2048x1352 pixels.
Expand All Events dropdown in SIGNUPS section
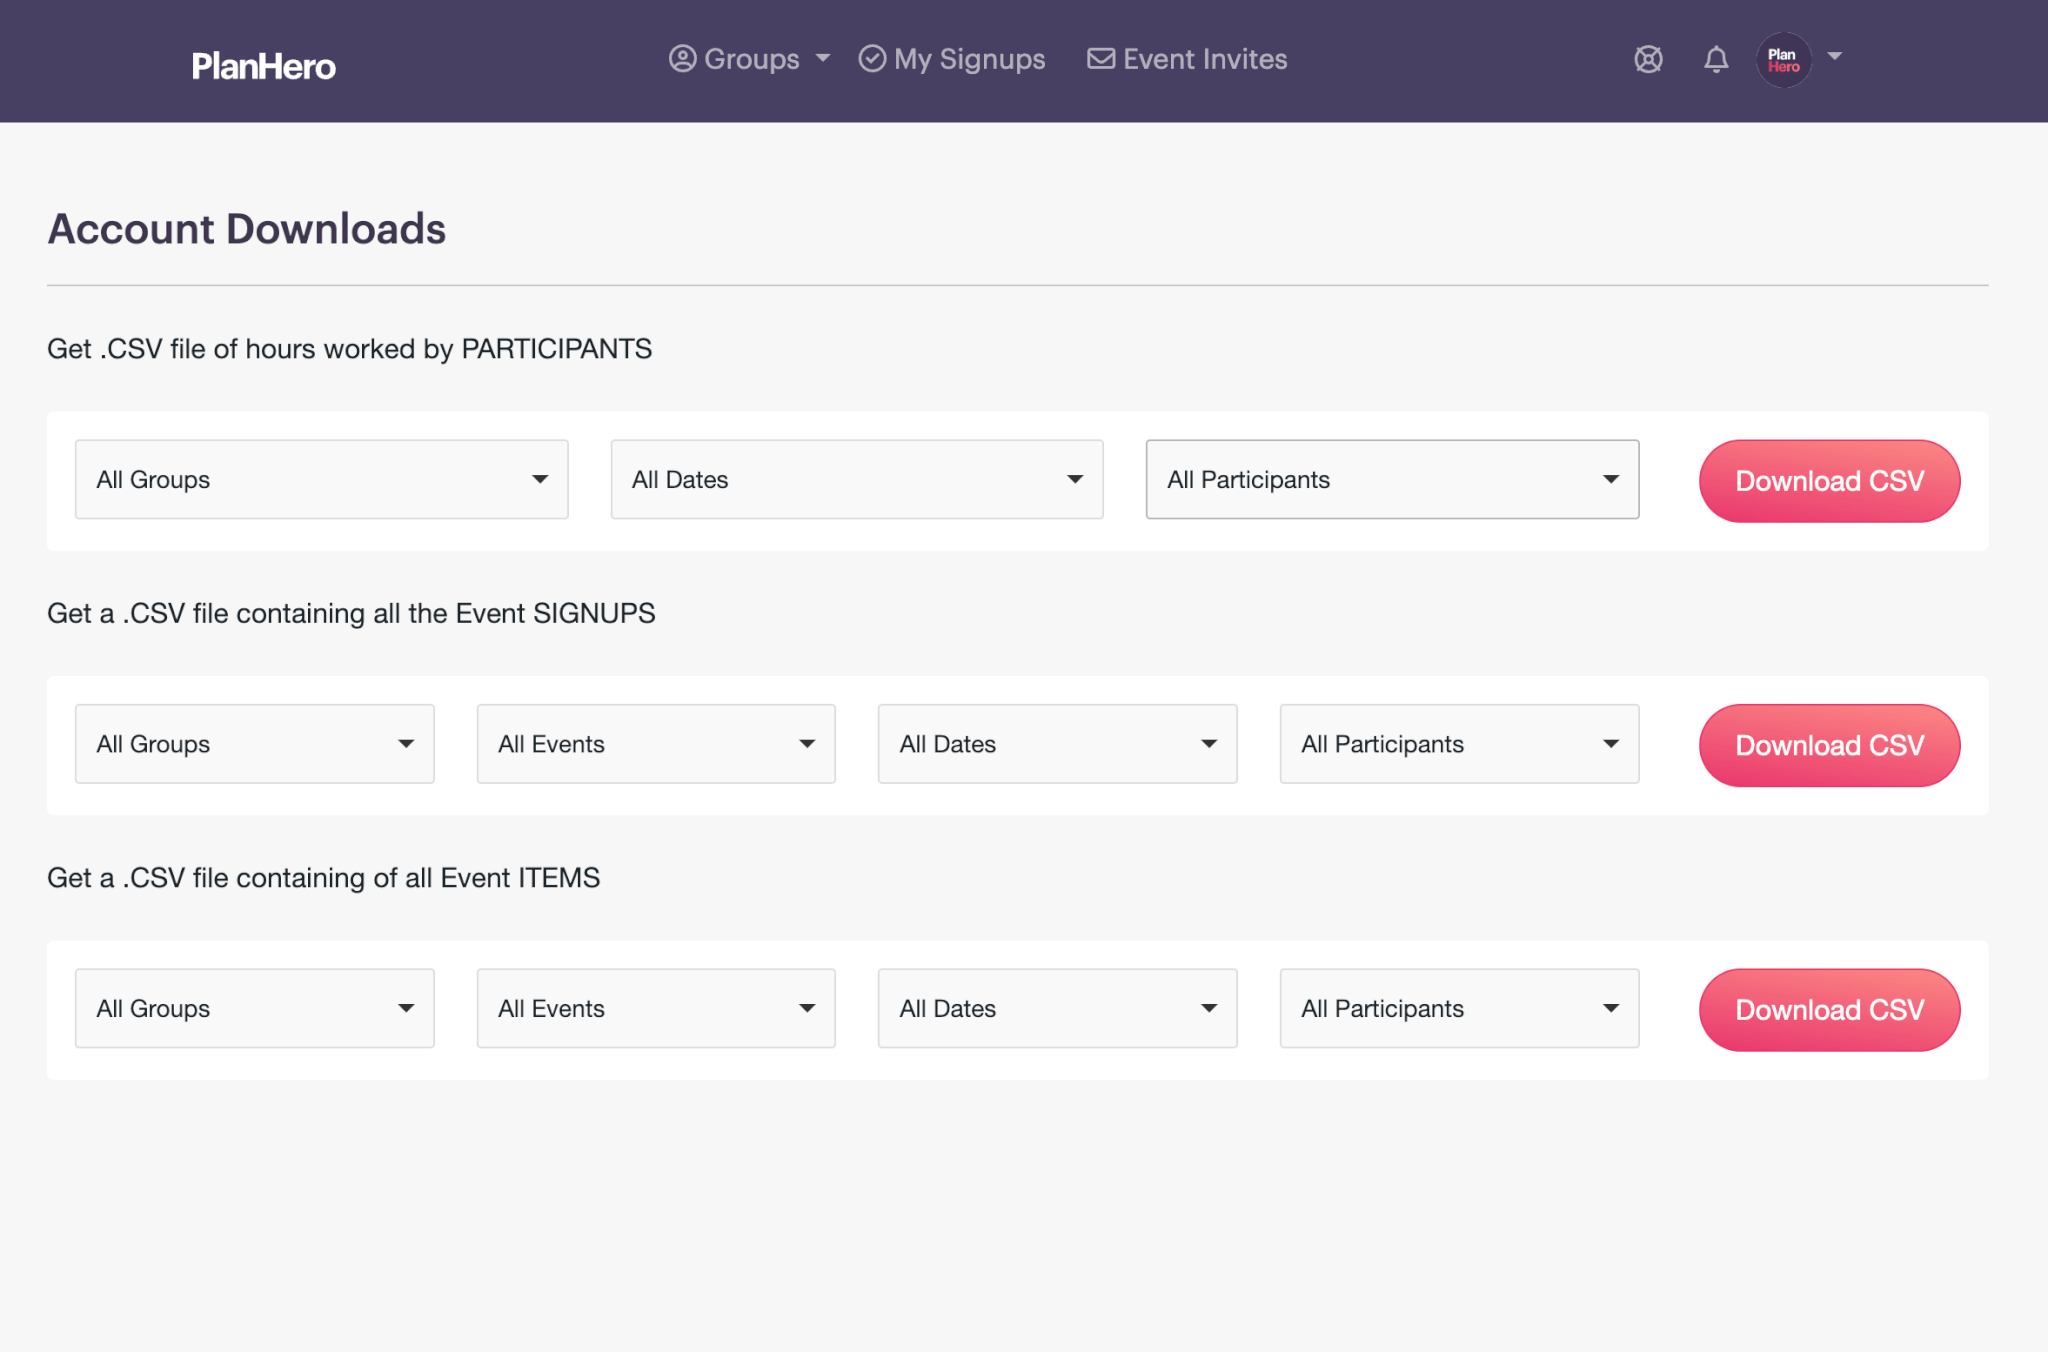point(656,744)
